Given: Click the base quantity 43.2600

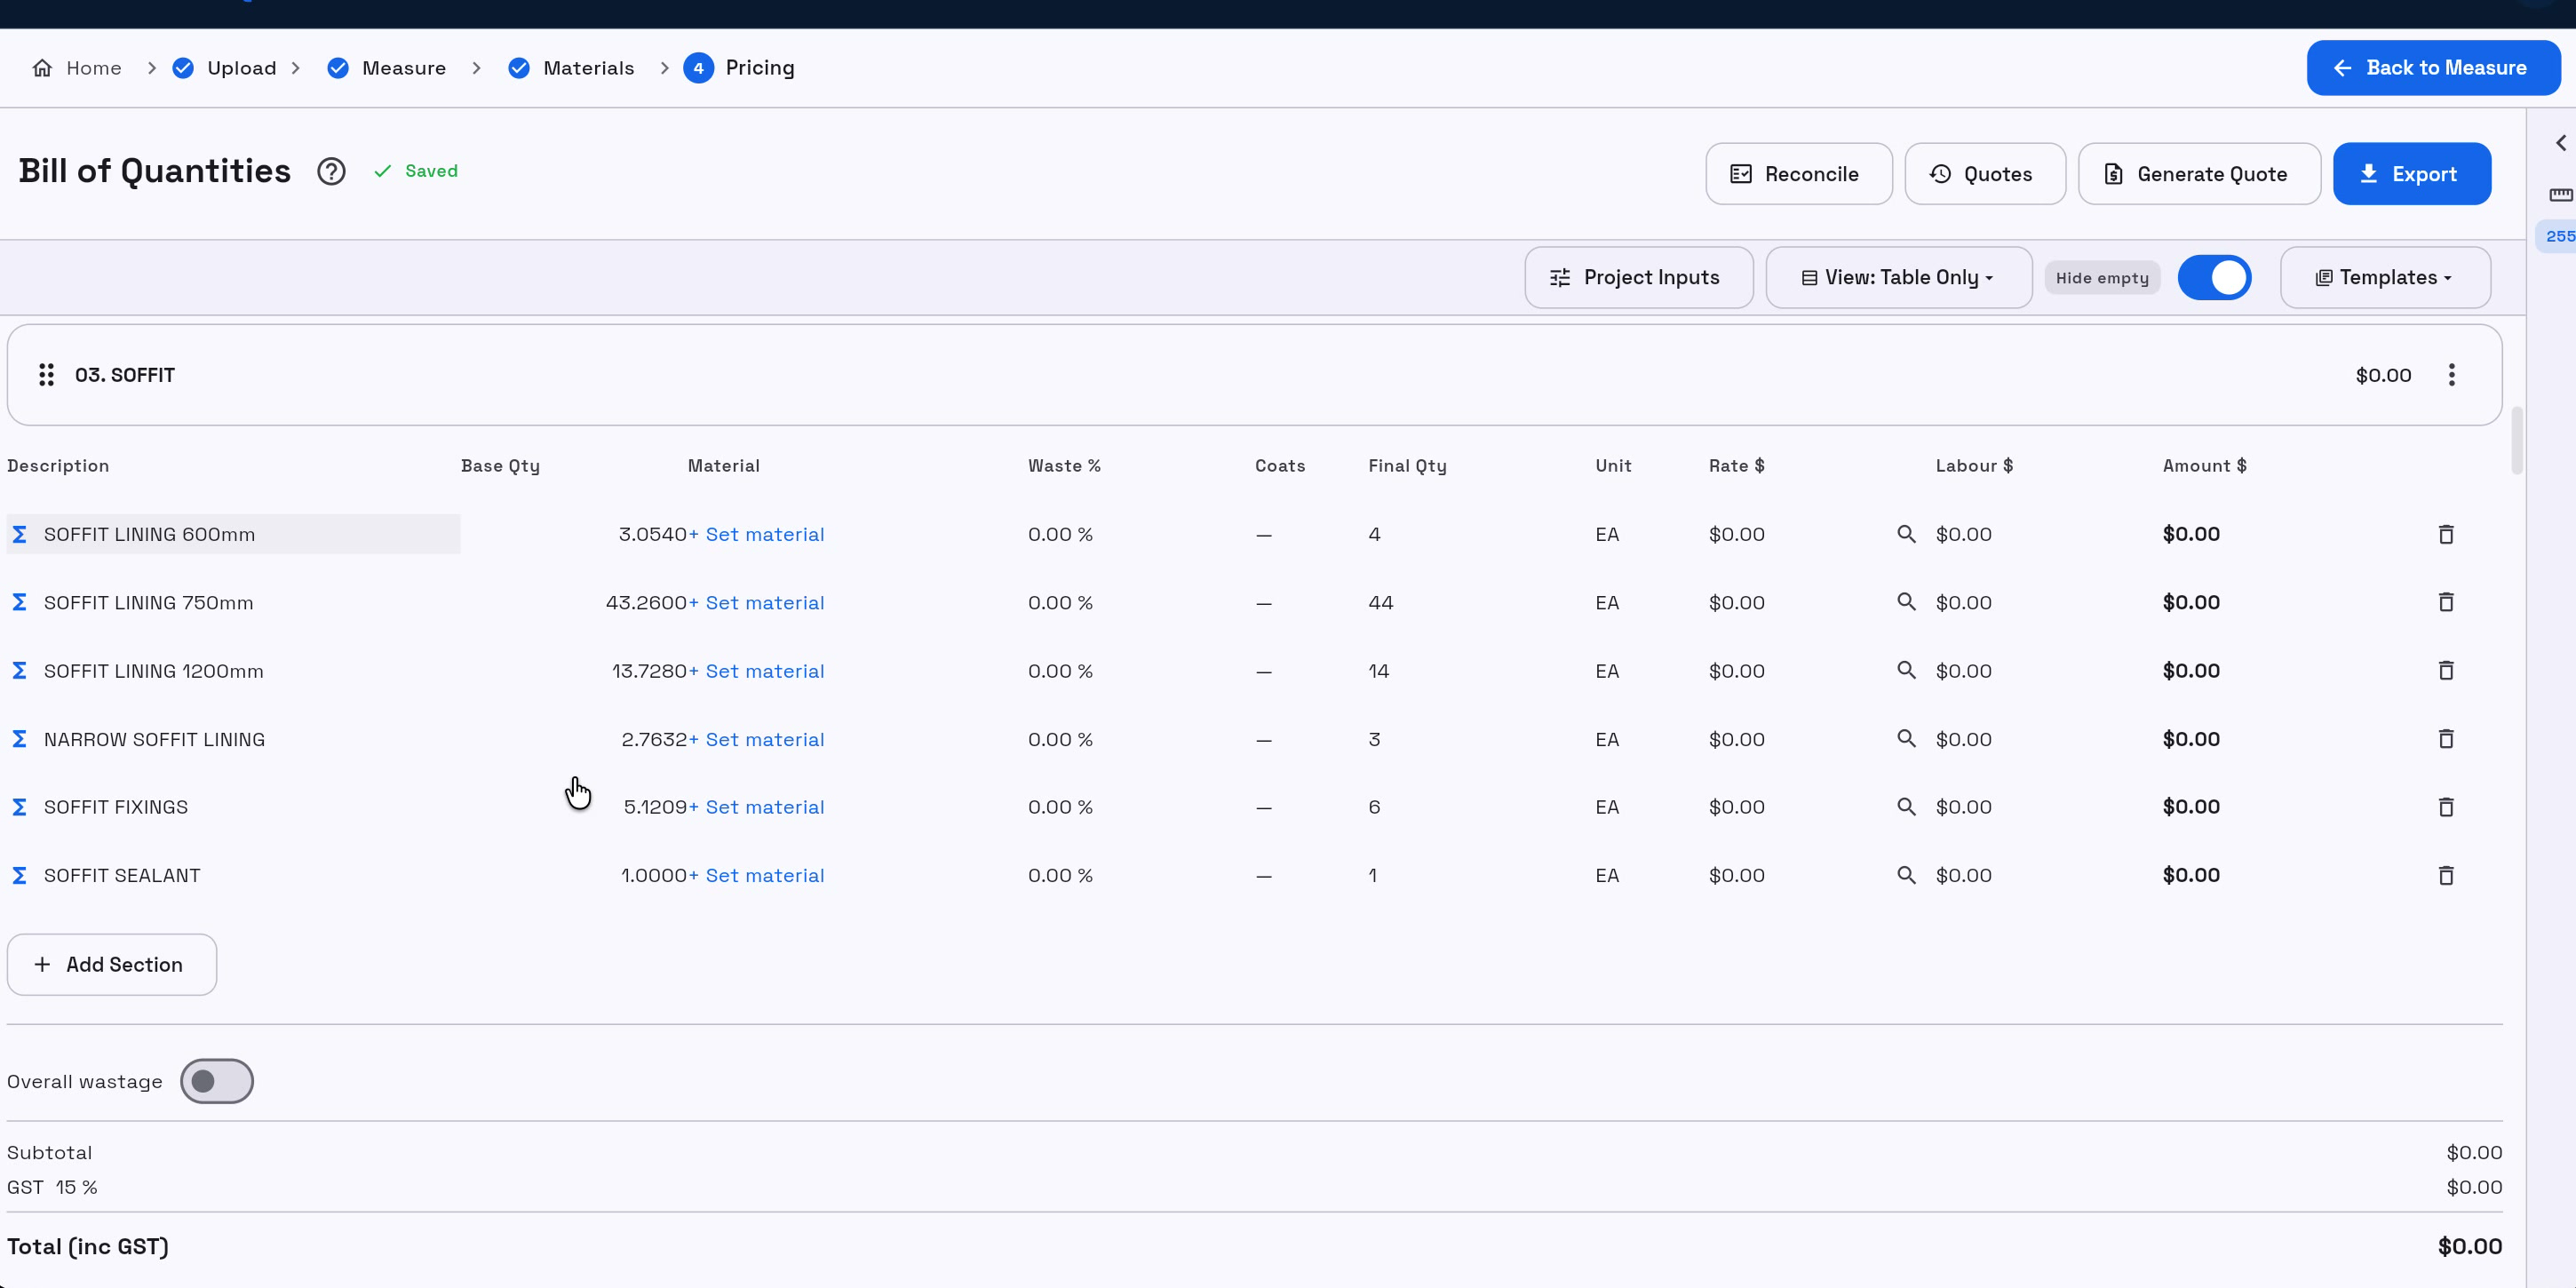Looking at the screenshot, I should tap(646, 603).
